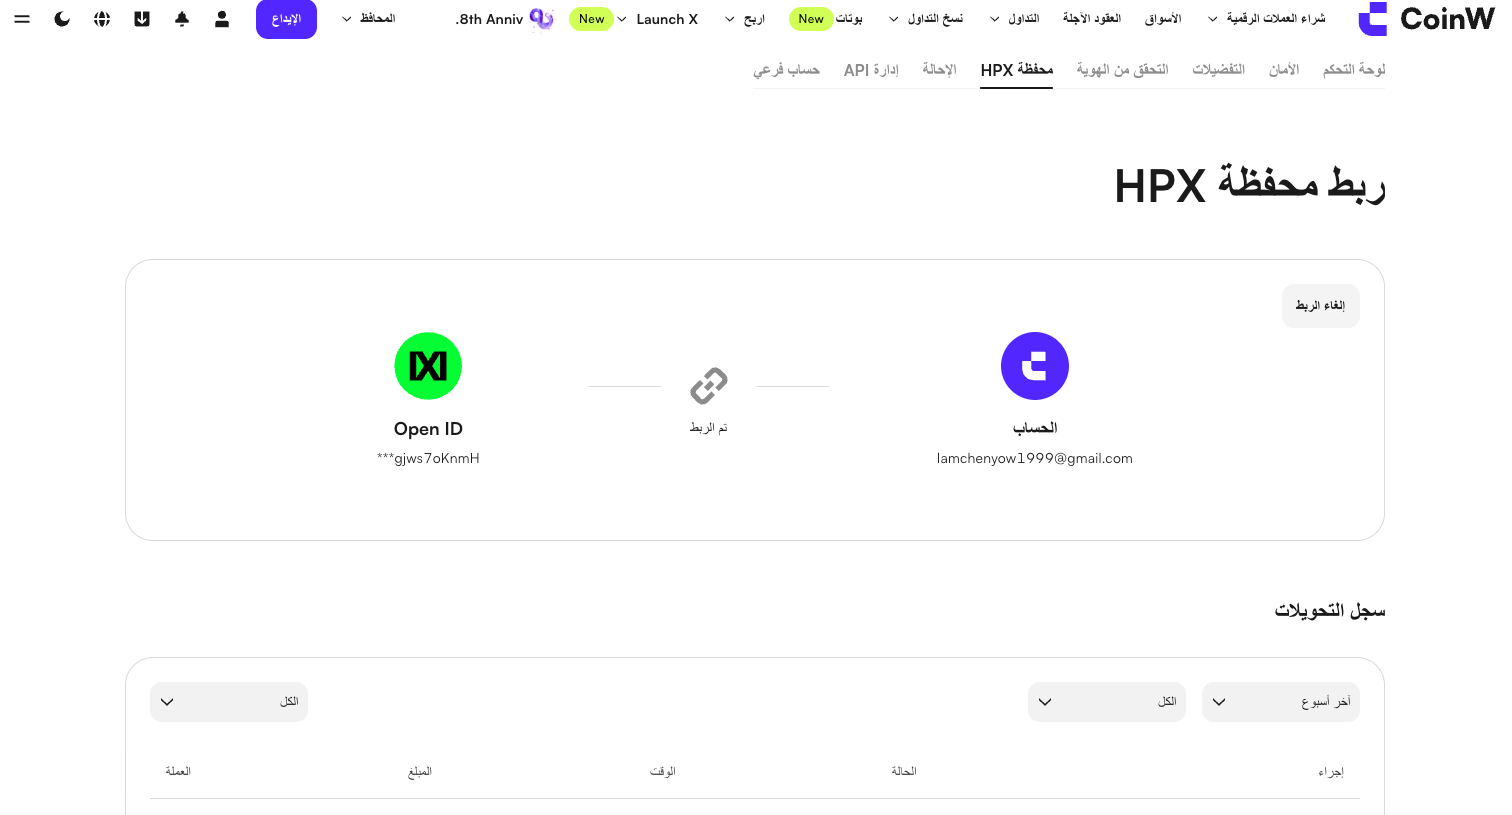Switch to the حساب فرعي sub-account tab

(786, 69)
